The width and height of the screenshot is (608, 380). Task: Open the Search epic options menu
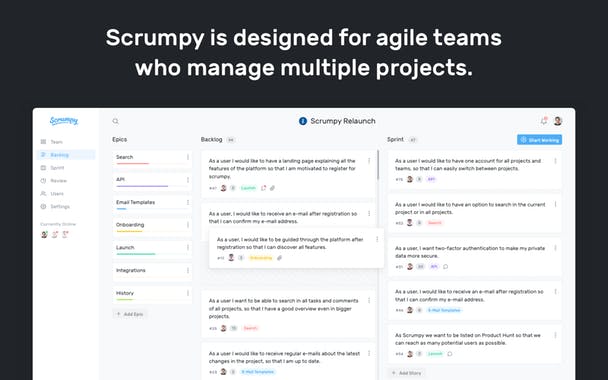pos(188,157)
